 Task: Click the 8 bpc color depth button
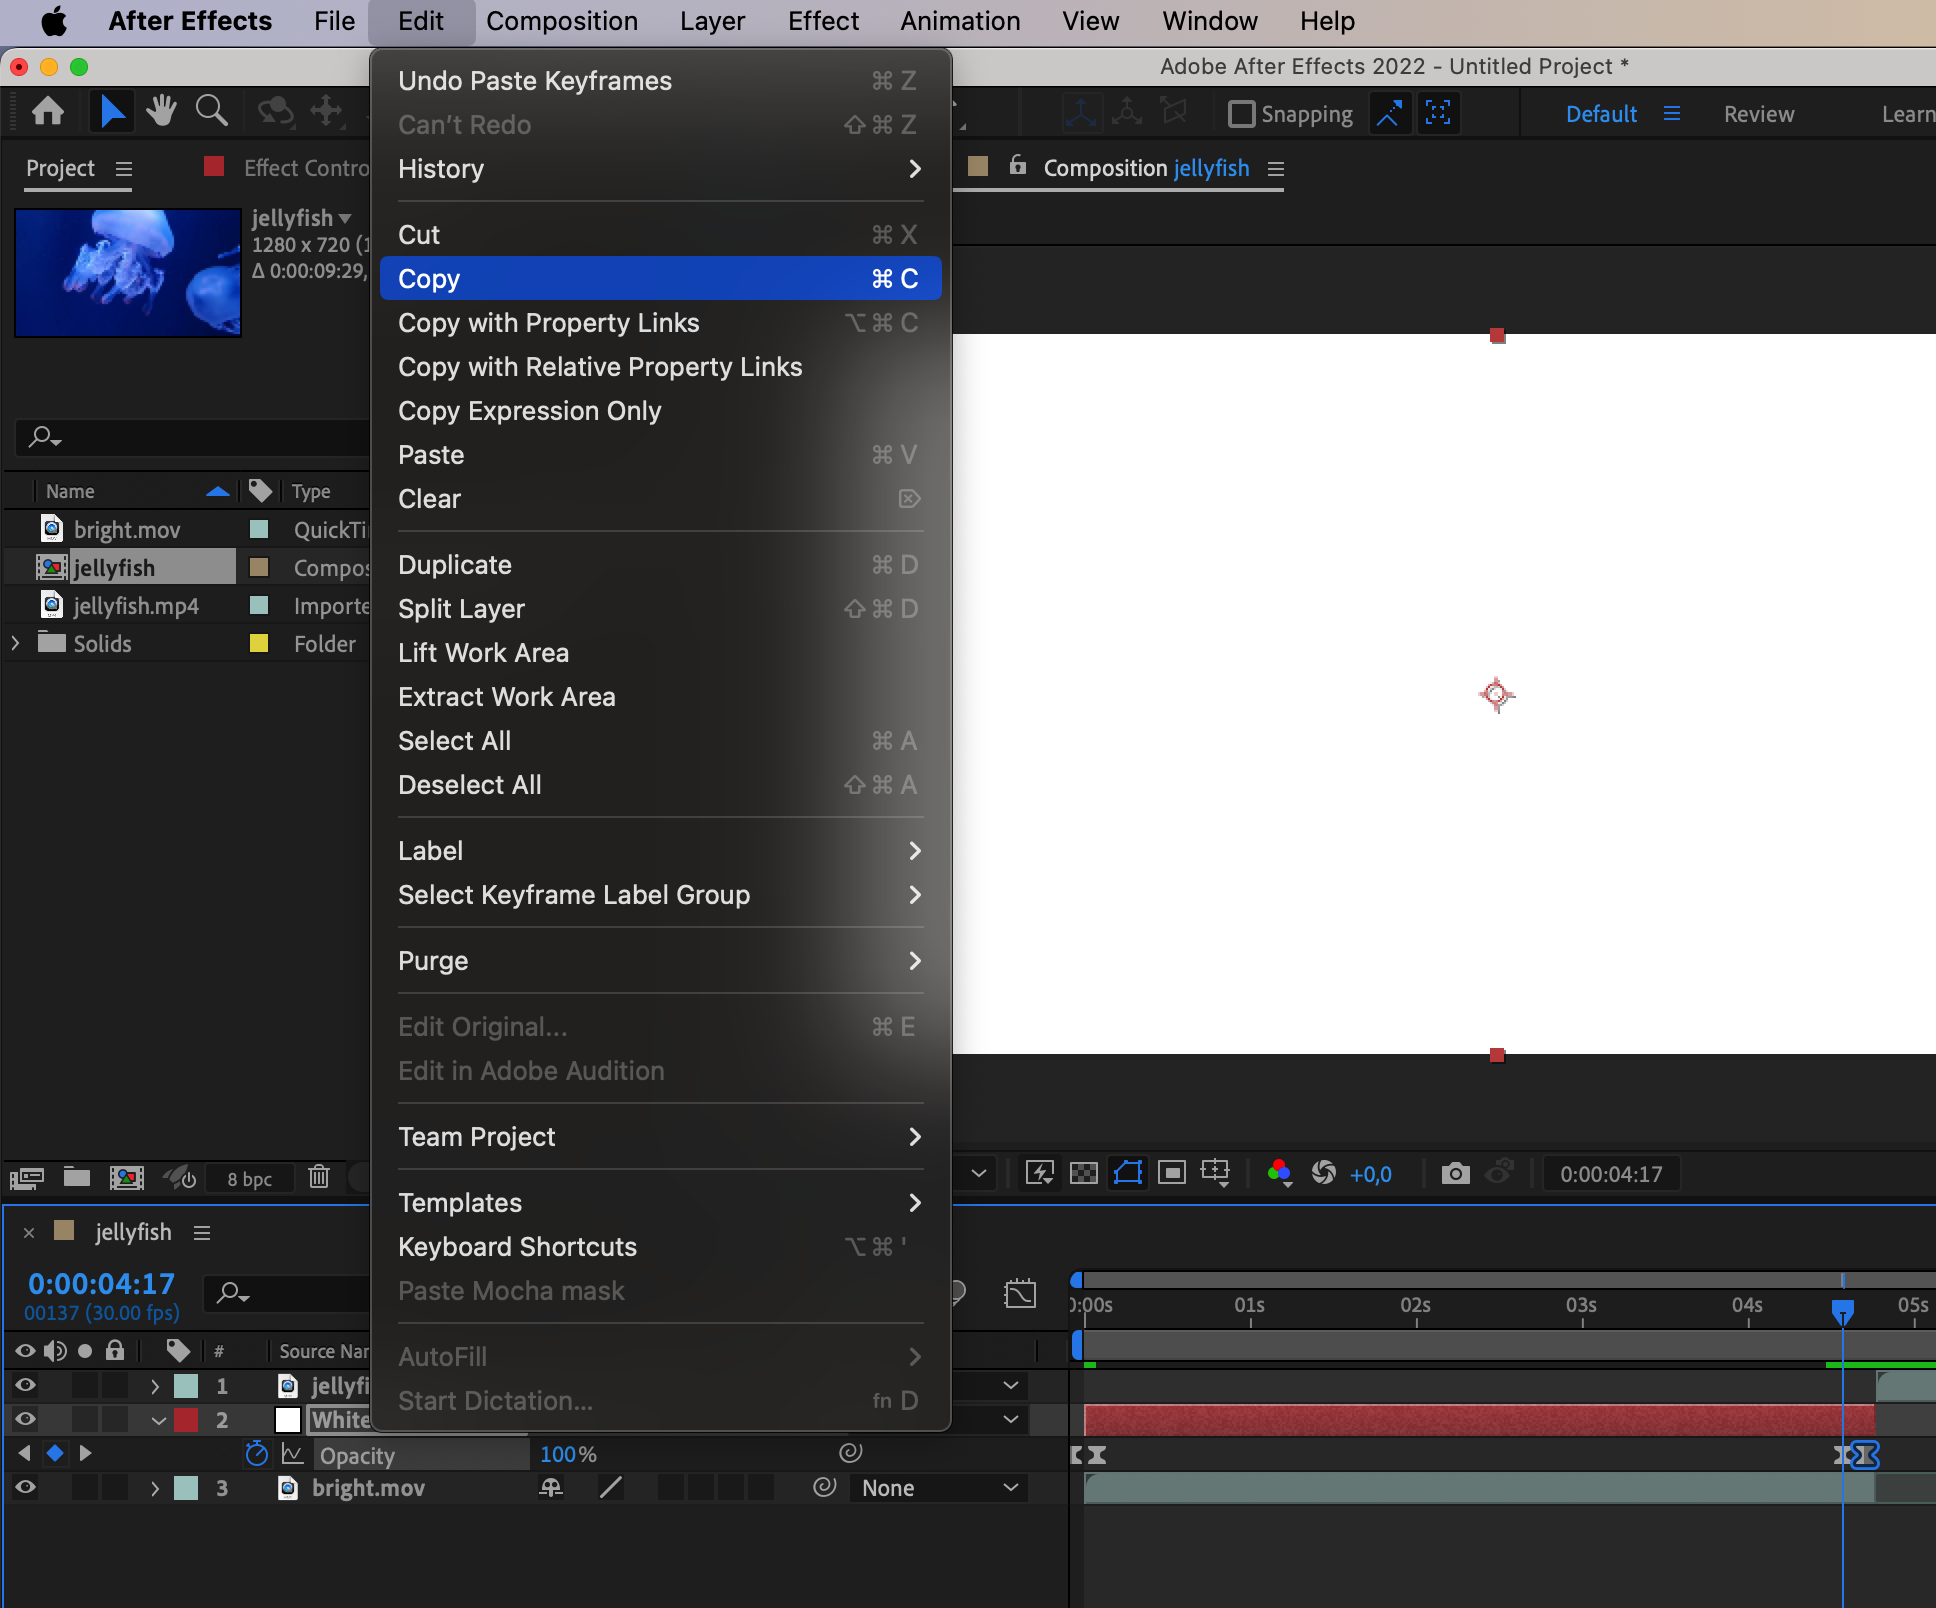point(250,1178)
